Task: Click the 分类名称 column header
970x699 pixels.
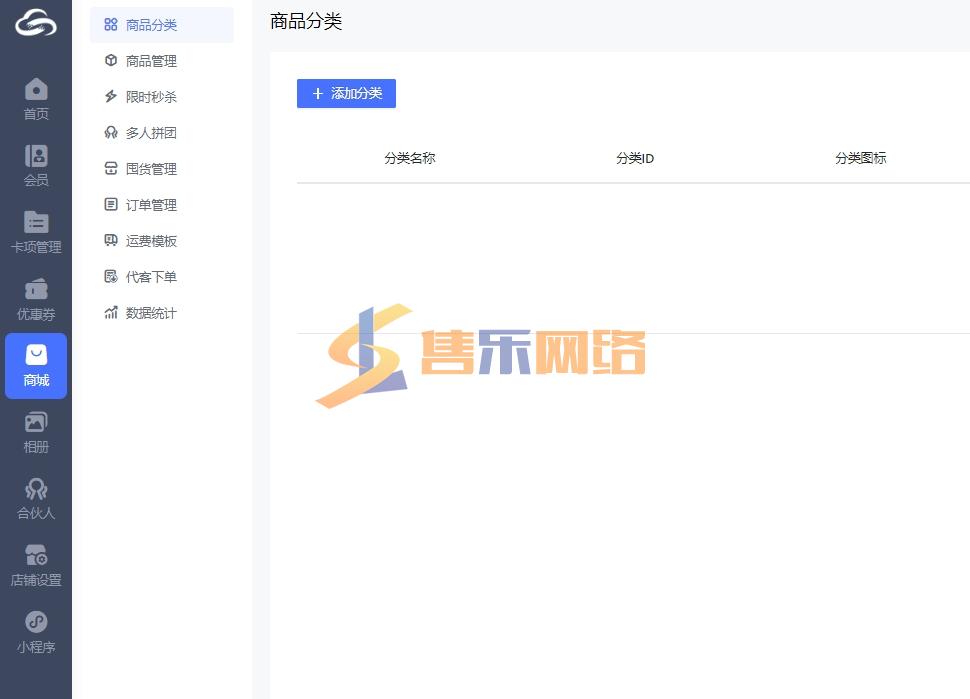Action: tap(410, 158)
